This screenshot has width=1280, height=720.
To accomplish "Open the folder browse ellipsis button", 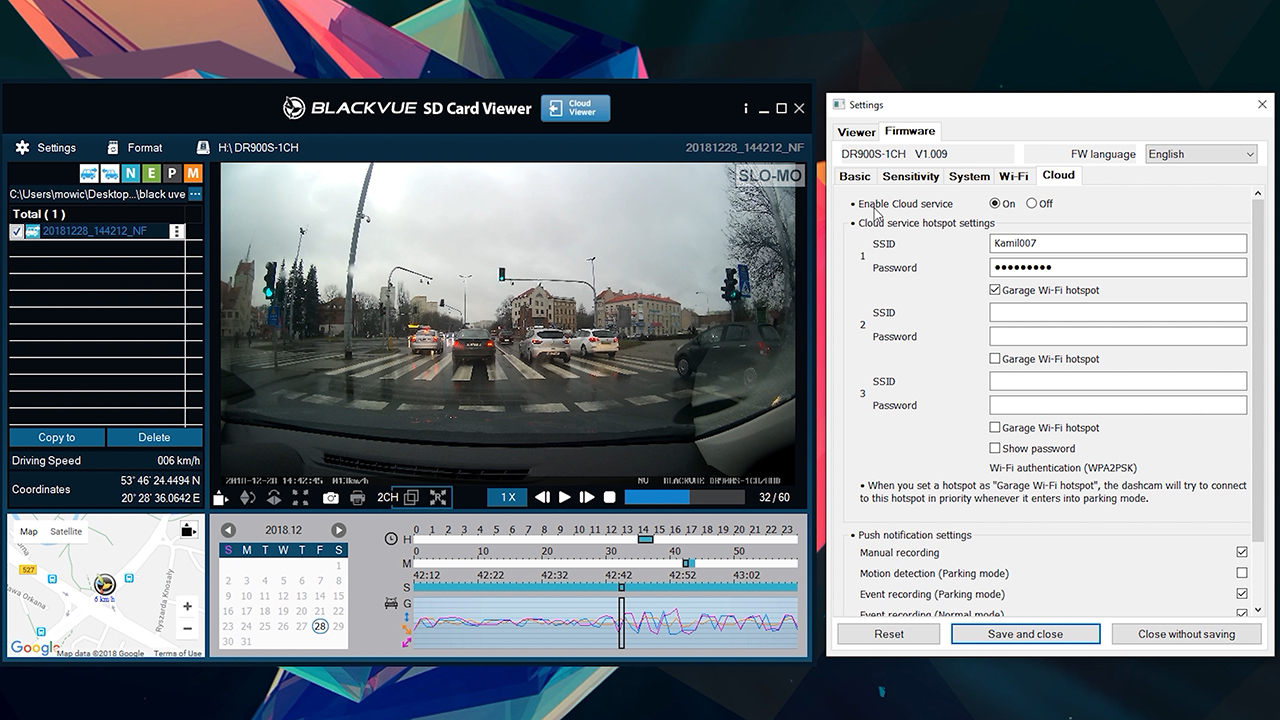I will [195, 194].
